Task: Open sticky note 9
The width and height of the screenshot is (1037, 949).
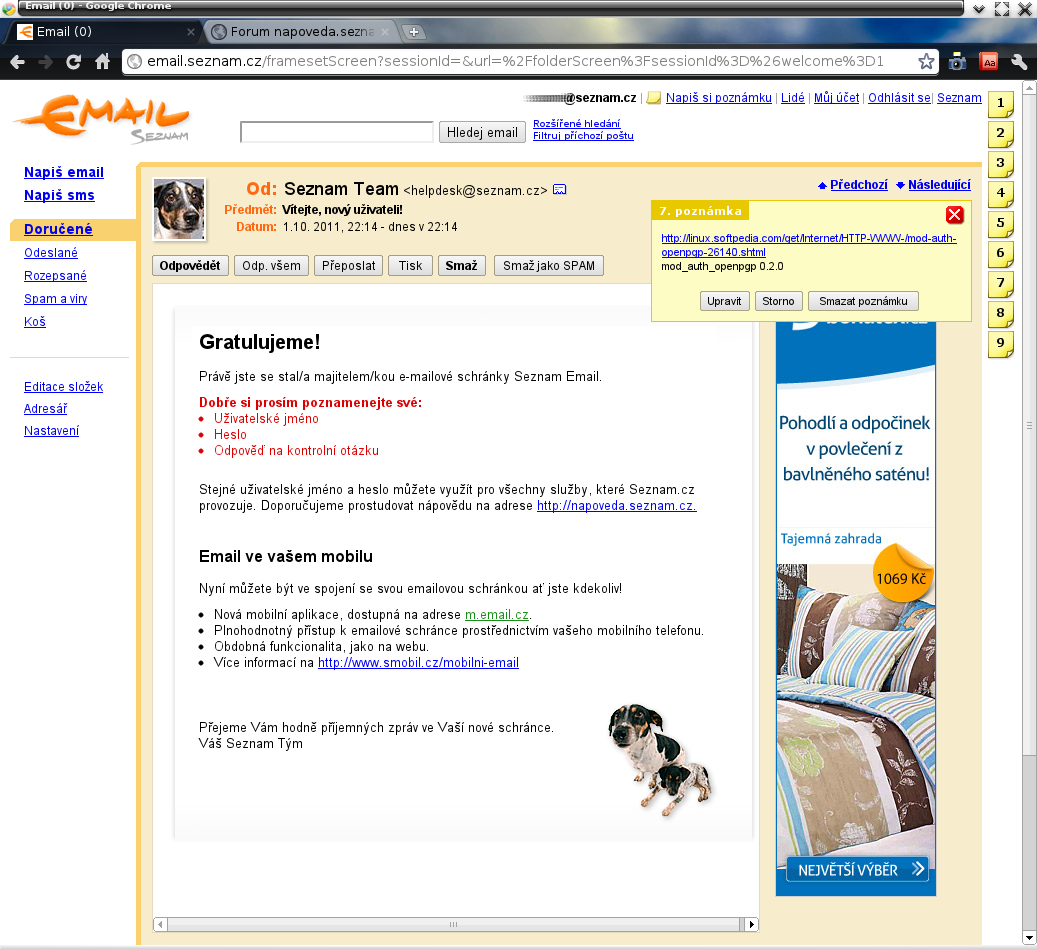Action: (x=1000, y=343)
